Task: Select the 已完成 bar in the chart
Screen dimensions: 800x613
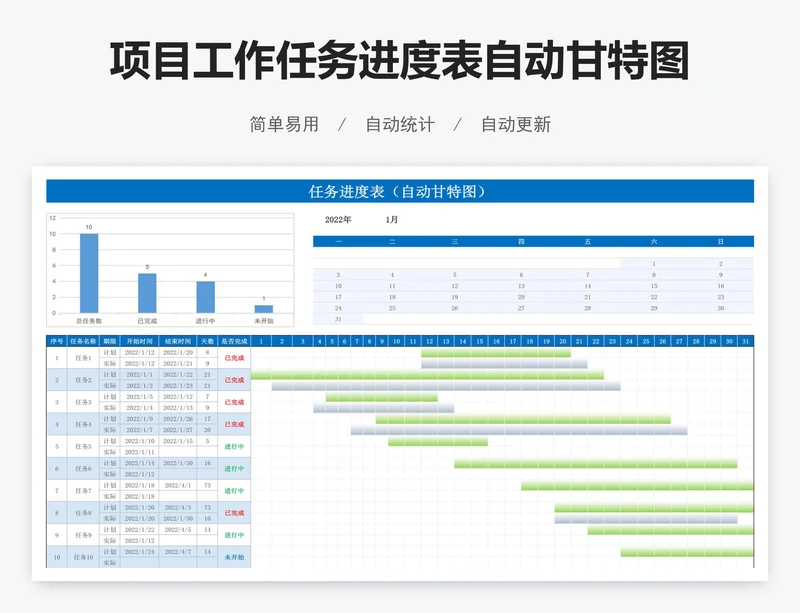Action: click(147, 293)
